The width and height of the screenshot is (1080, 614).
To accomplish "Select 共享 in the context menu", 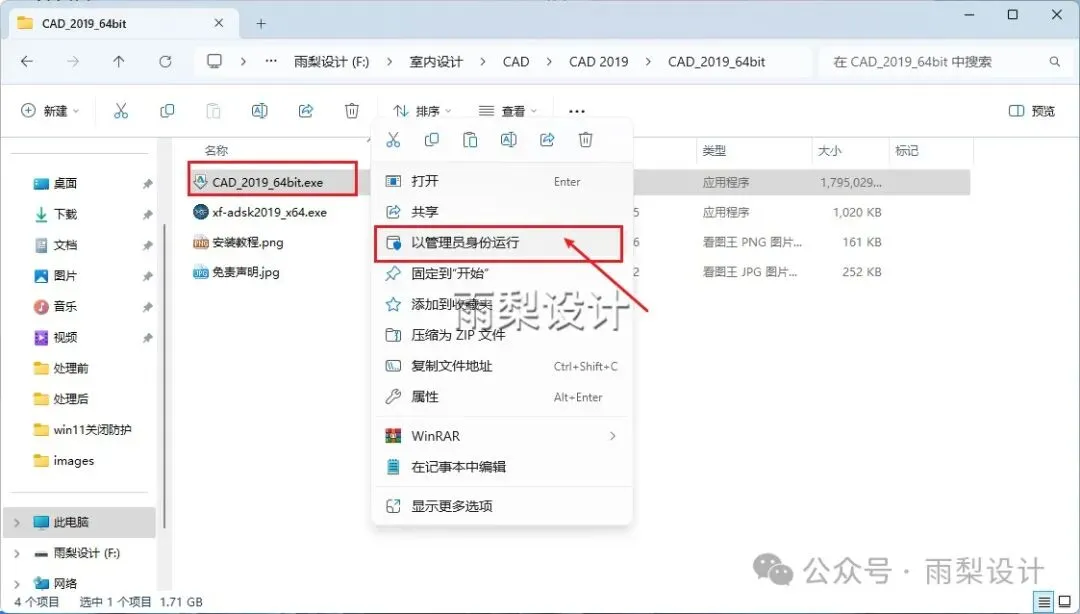I will 502,212.
